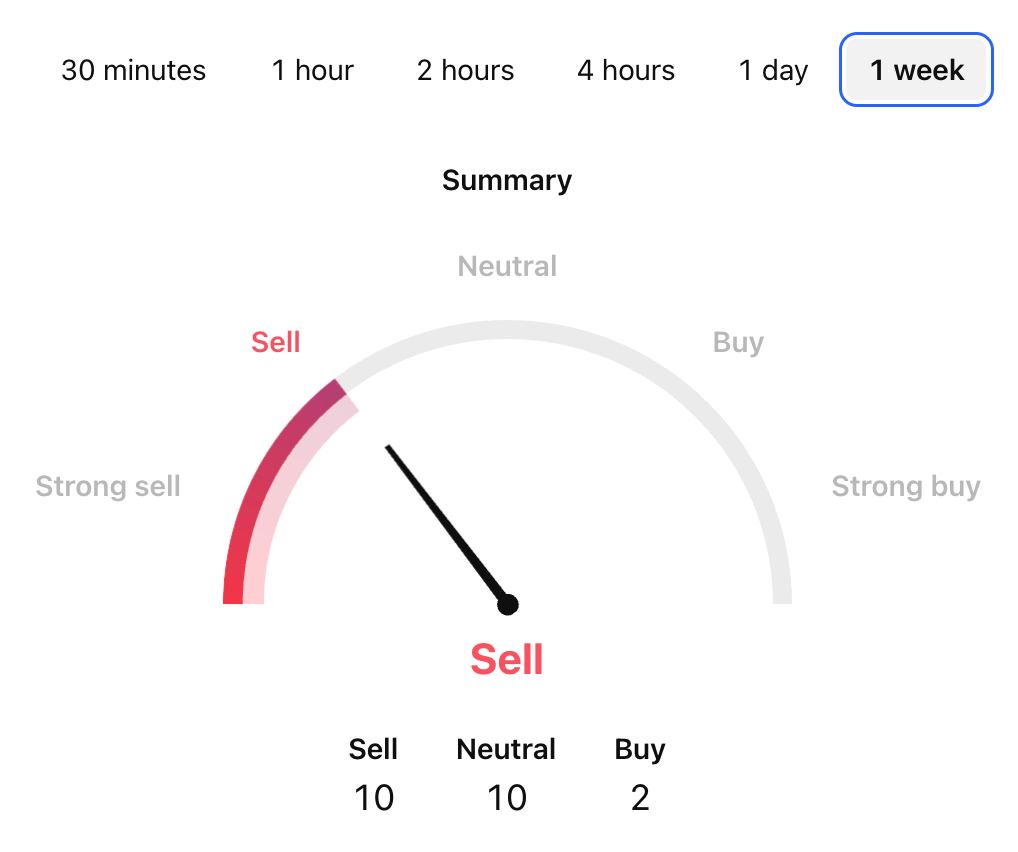
Task: Click the Neutral label above gauge
Action: [507, 266]
